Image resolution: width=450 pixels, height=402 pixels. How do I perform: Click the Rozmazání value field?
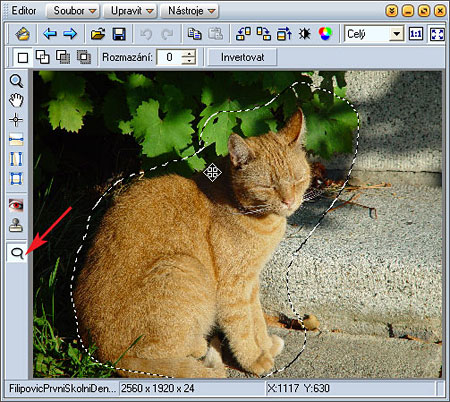169,57
